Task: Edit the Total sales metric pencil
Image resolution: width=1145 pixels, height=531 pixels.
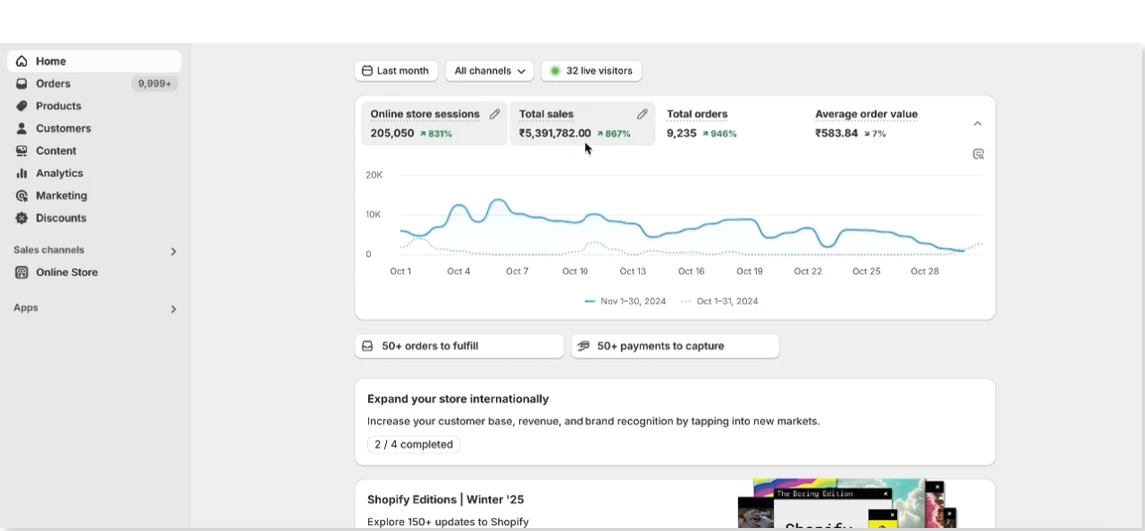Action: pos(642,114)
